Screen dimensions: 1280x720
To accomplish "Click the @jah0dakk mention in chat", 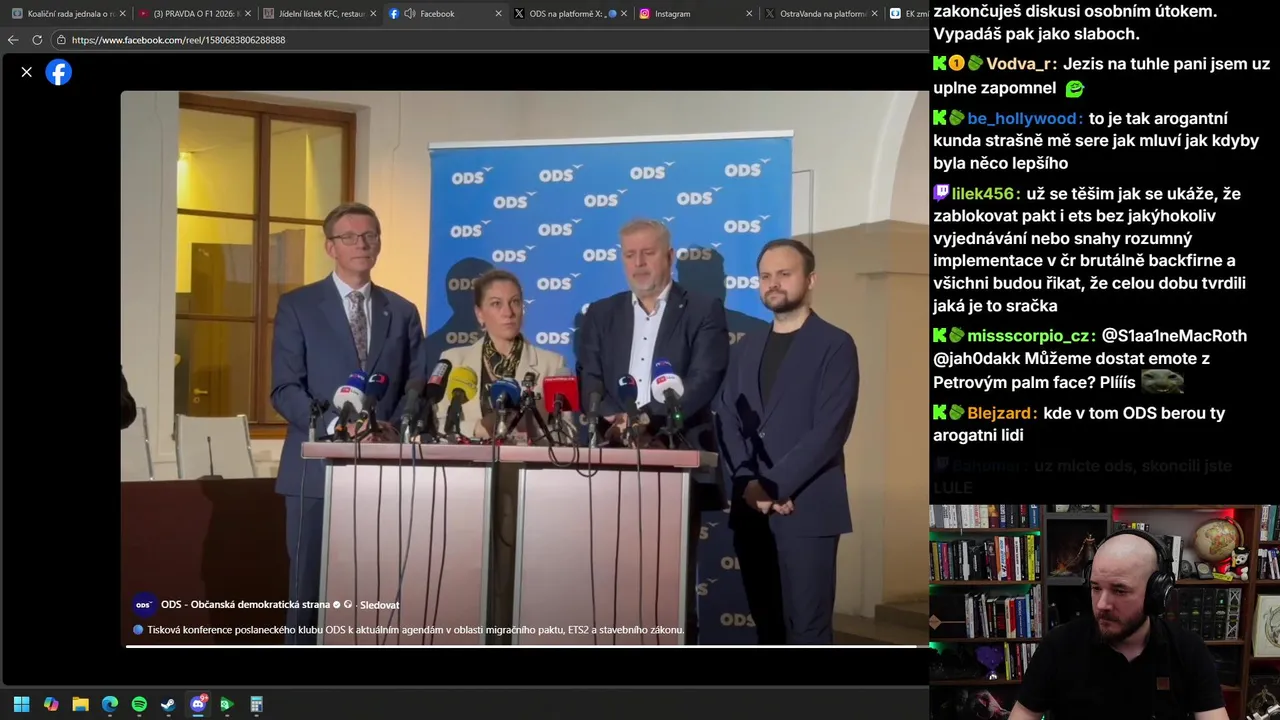I will point(976,359).
